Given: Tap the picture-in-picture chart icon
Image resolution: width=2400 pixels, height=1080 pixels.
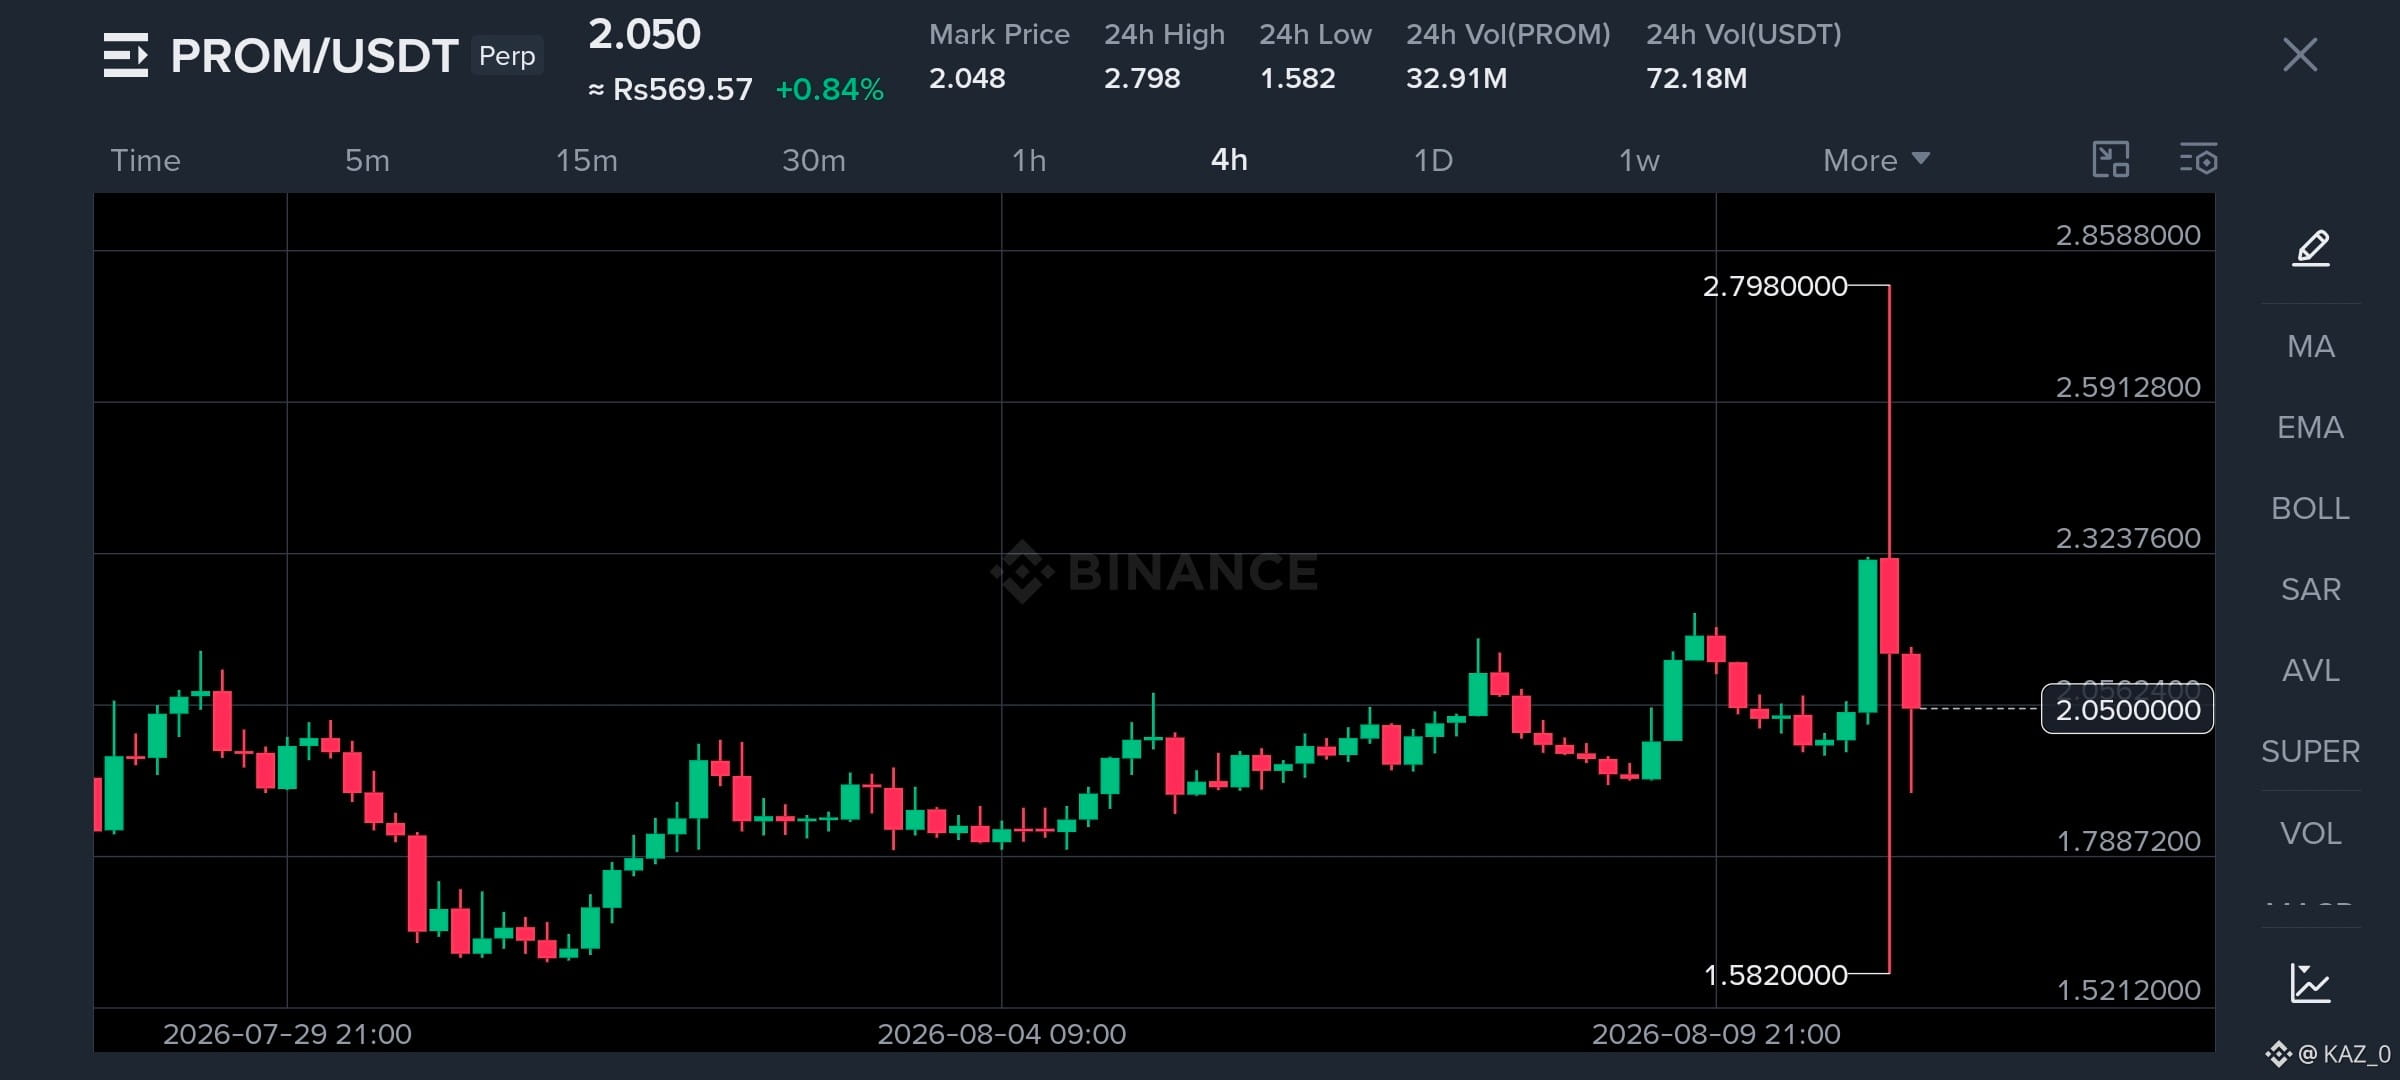Looking at the screenshot, I should coord(2111,159).
